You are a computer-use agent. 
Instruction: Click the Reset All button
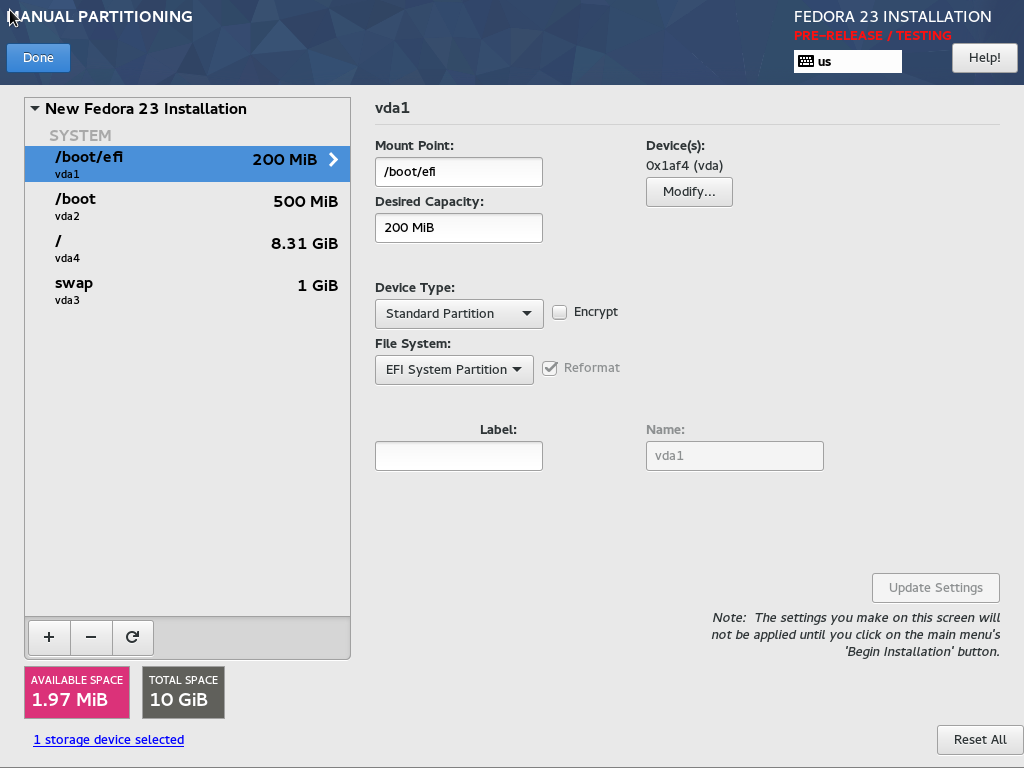point(980,739)
